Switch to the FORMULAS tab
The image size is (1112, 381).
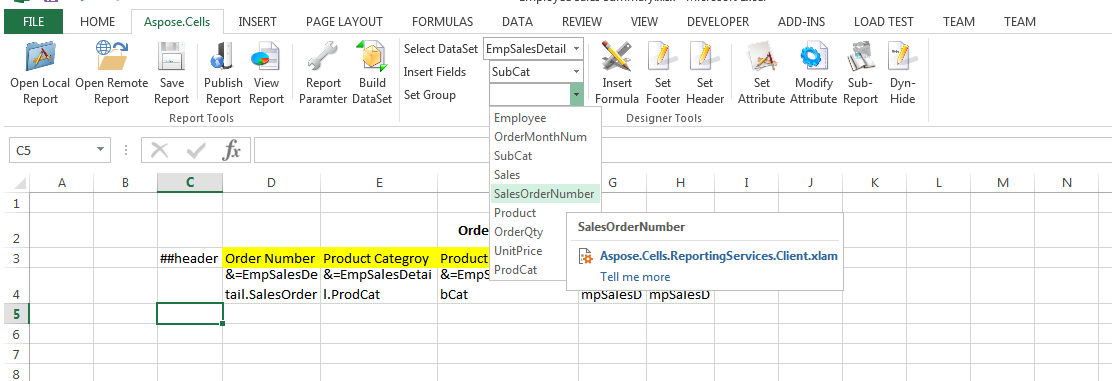(x=443, y=22)
